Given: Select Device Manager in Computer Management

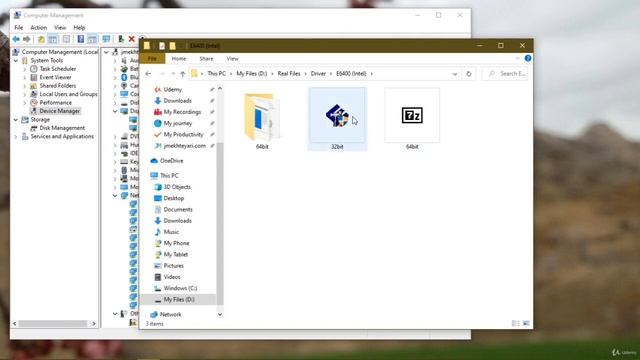Looking at the screenshot, I should click(60, 111).
